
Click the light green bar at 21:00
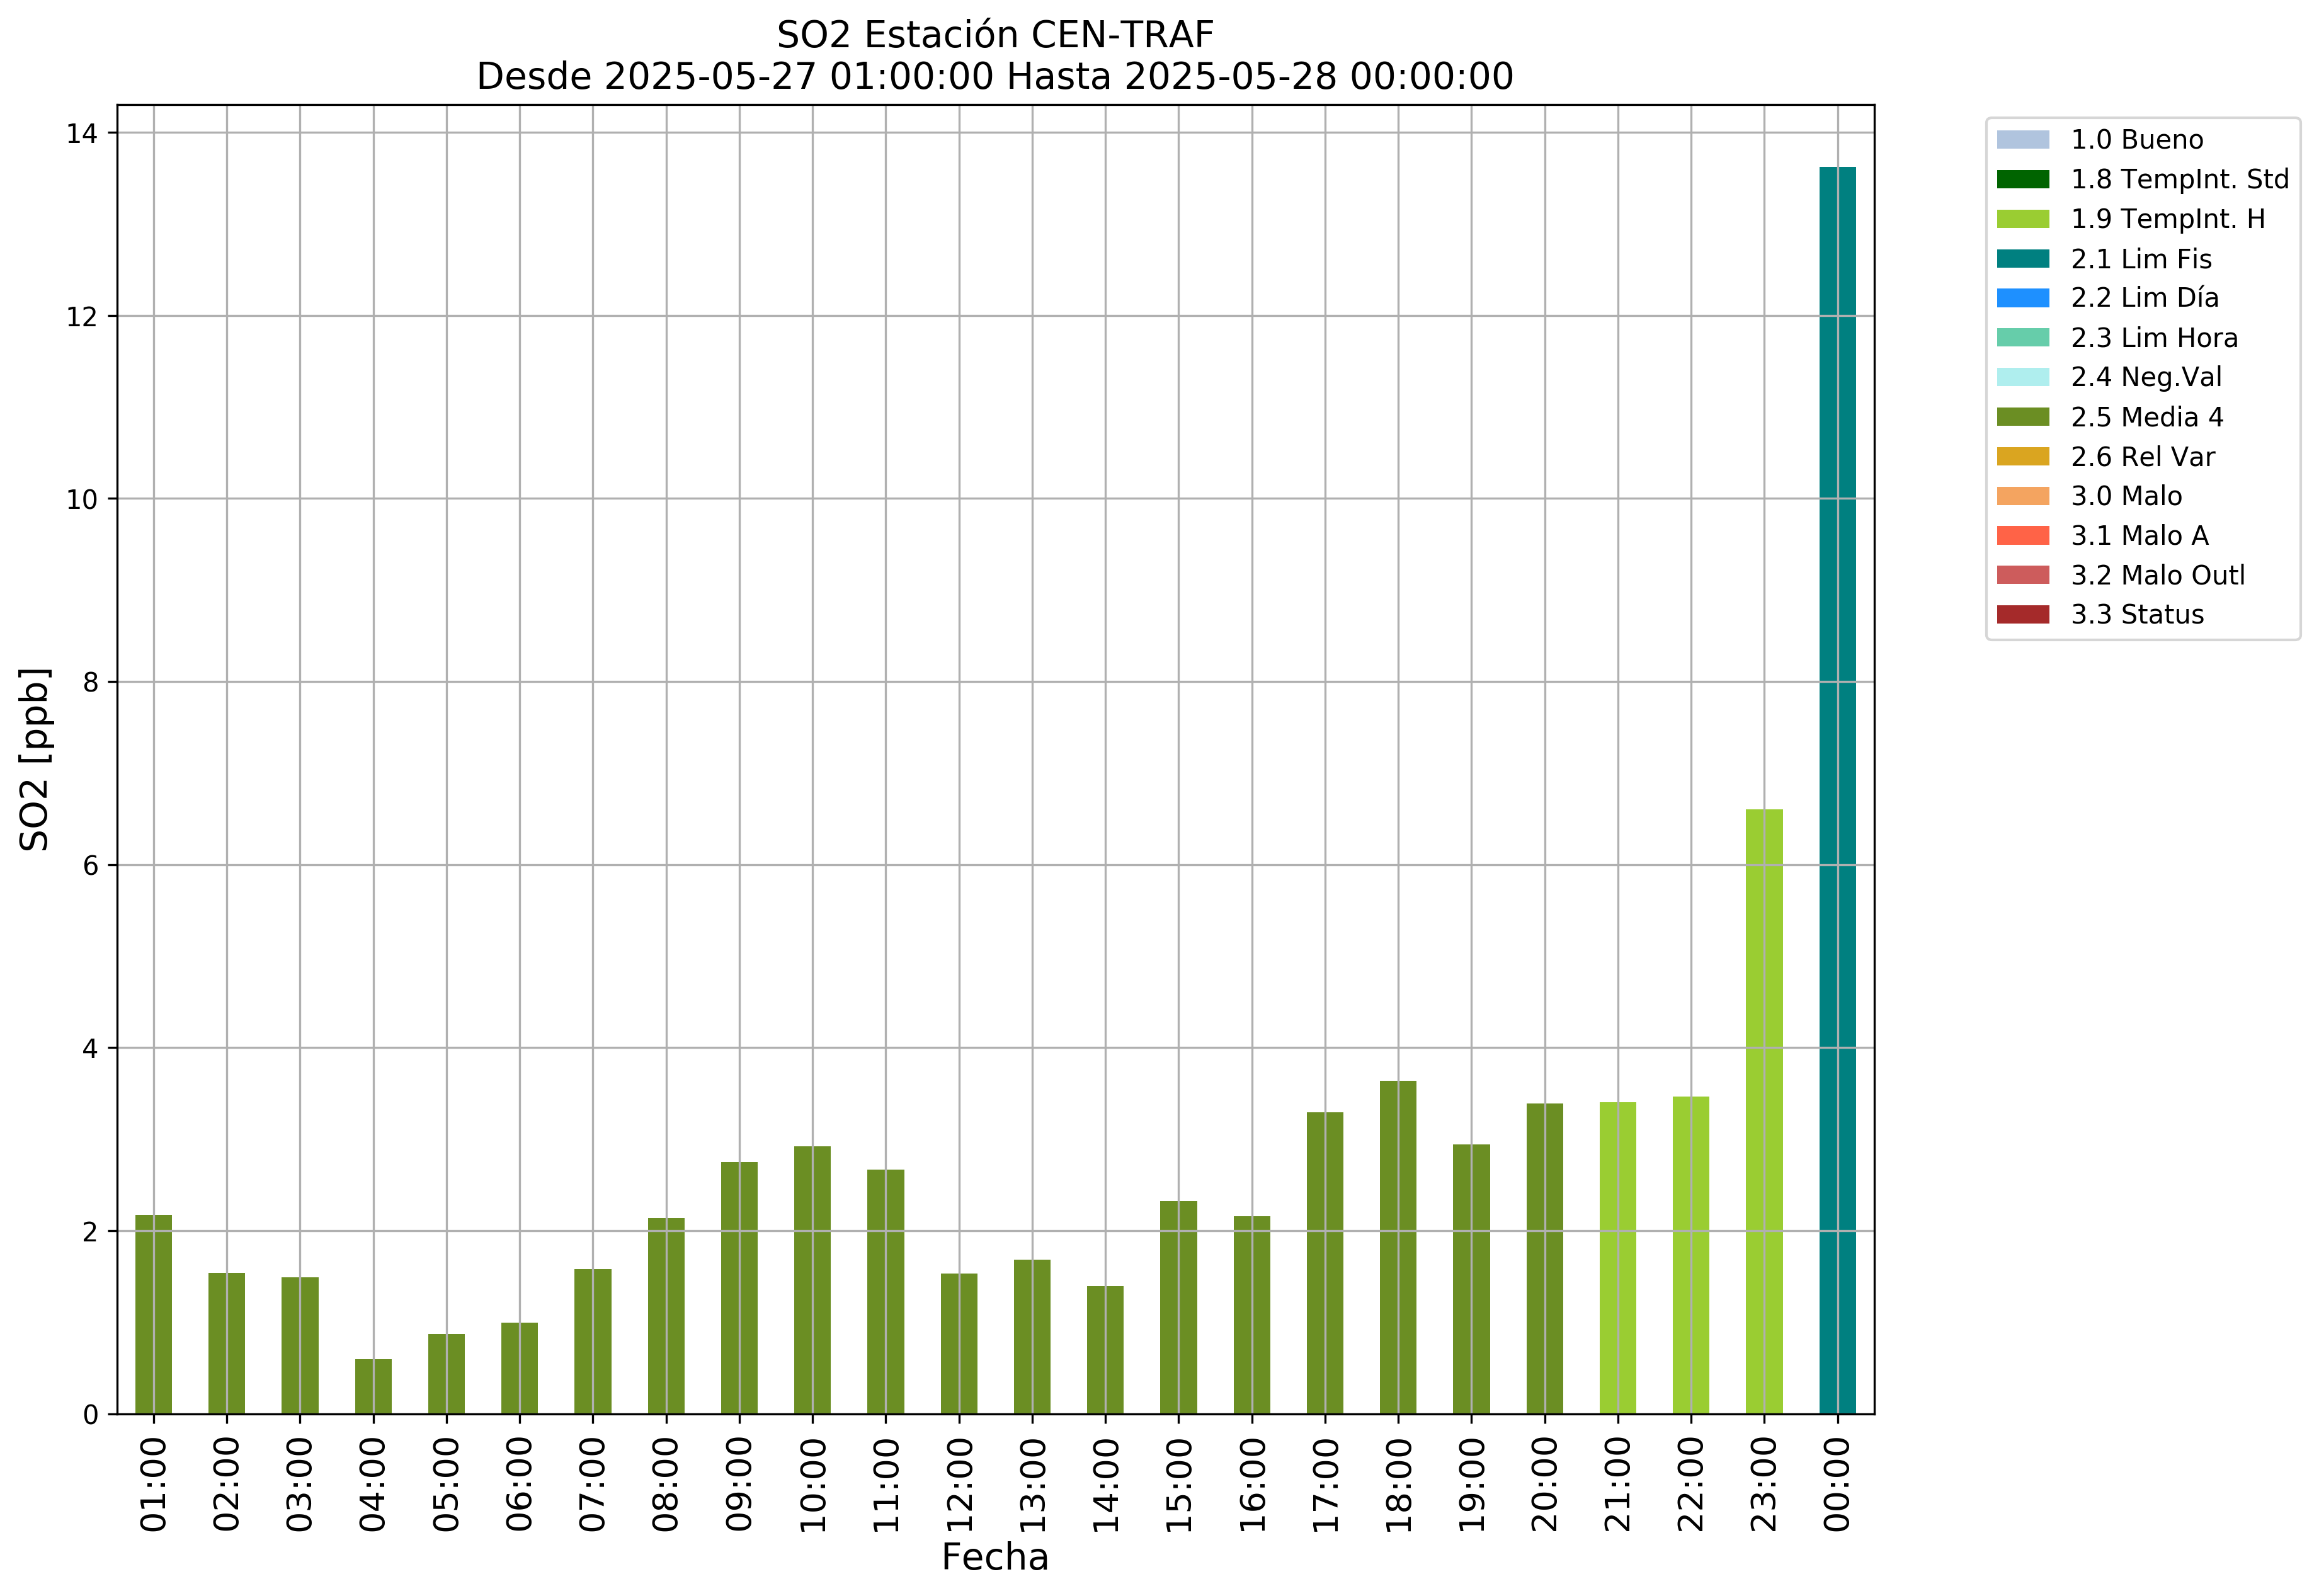click(1618, 1258)
